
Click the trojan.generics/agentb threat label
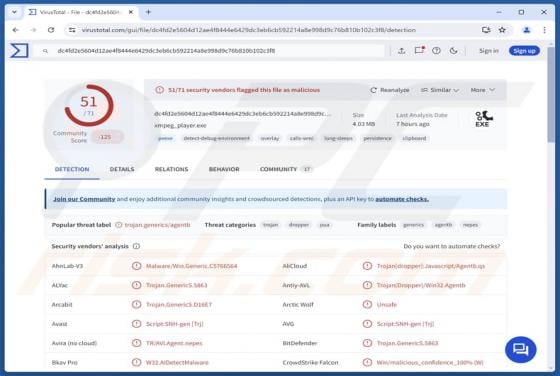tap(158, 225)
